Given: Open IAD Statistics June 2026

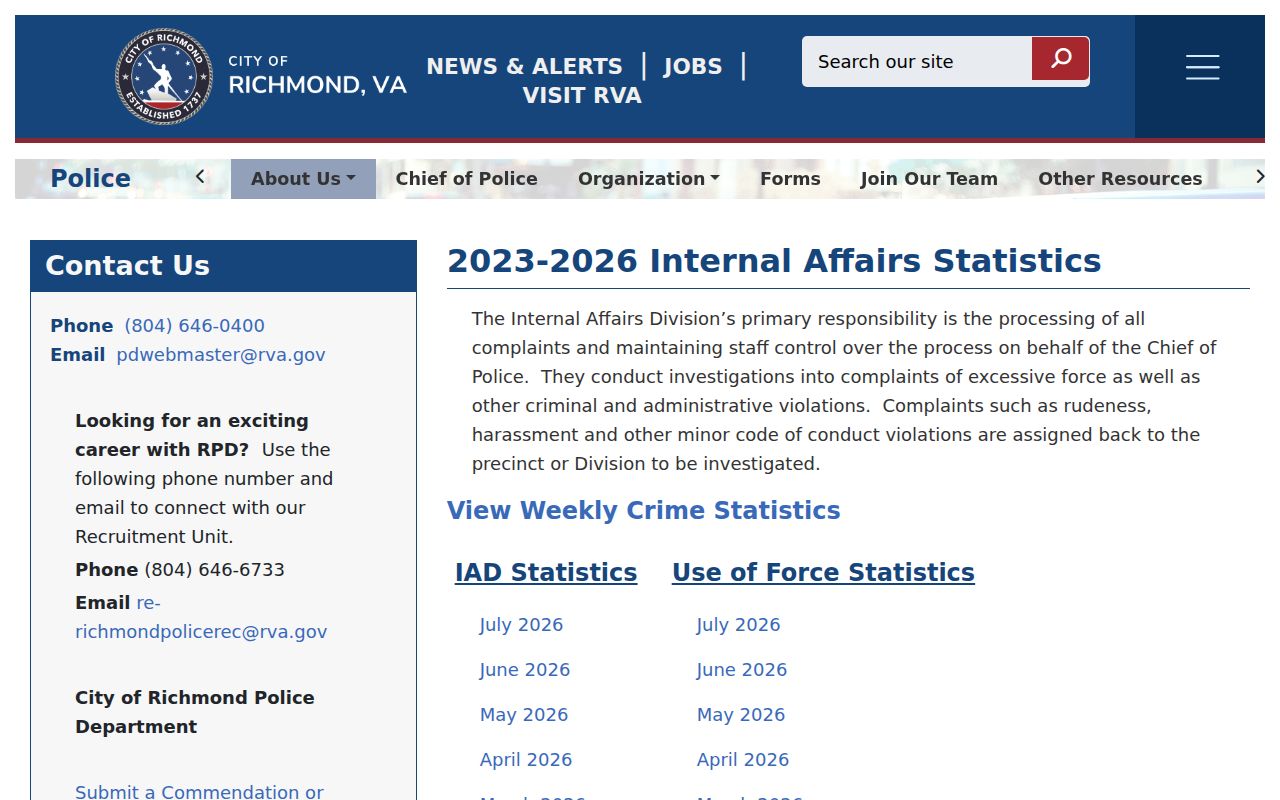Looking at the screenshot, I should point(525,670).
